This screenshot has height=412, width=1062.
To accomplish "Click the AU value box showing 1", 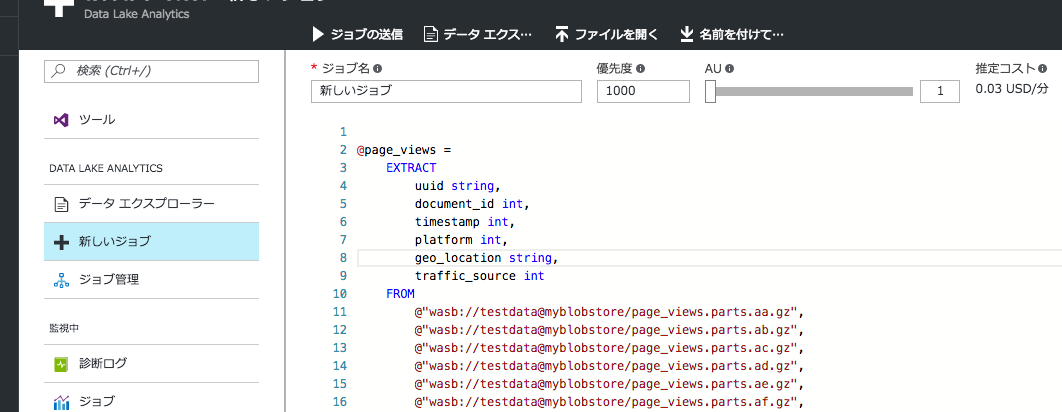I will 940,91.
